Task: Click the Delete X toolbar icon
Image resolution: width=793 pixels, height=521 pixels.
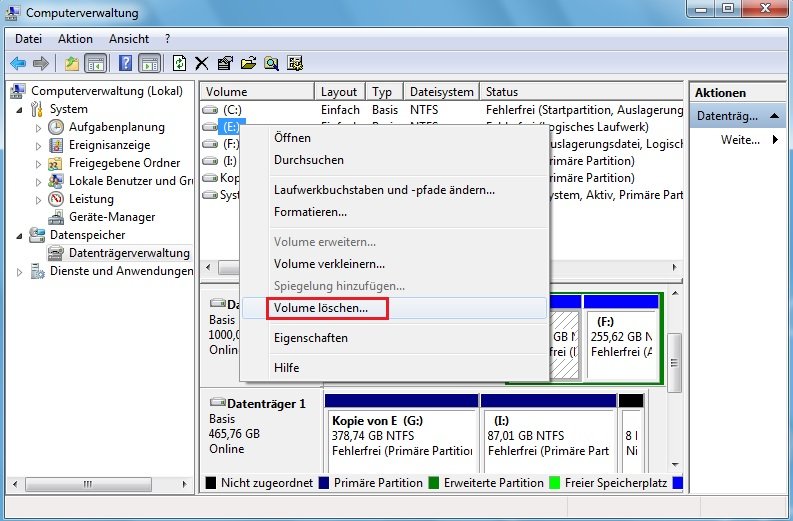Action: [x=201, y=63]
